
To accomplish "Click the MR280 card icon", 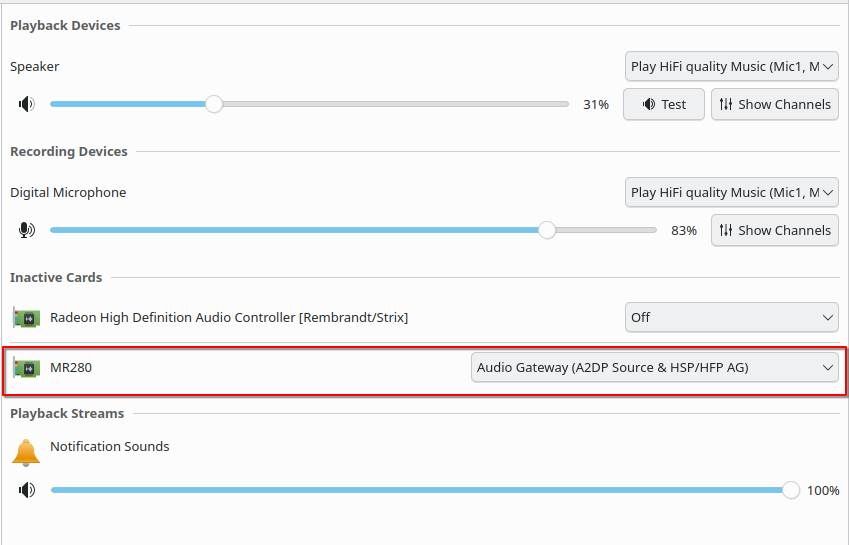I will (x=26, y=368).
